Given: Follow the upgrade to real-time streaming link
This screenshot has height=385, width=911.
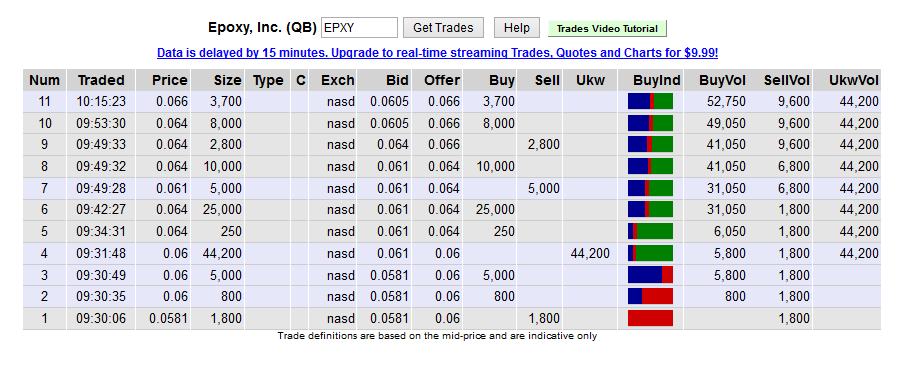Looking at the screenshot, I should [437, 53].
